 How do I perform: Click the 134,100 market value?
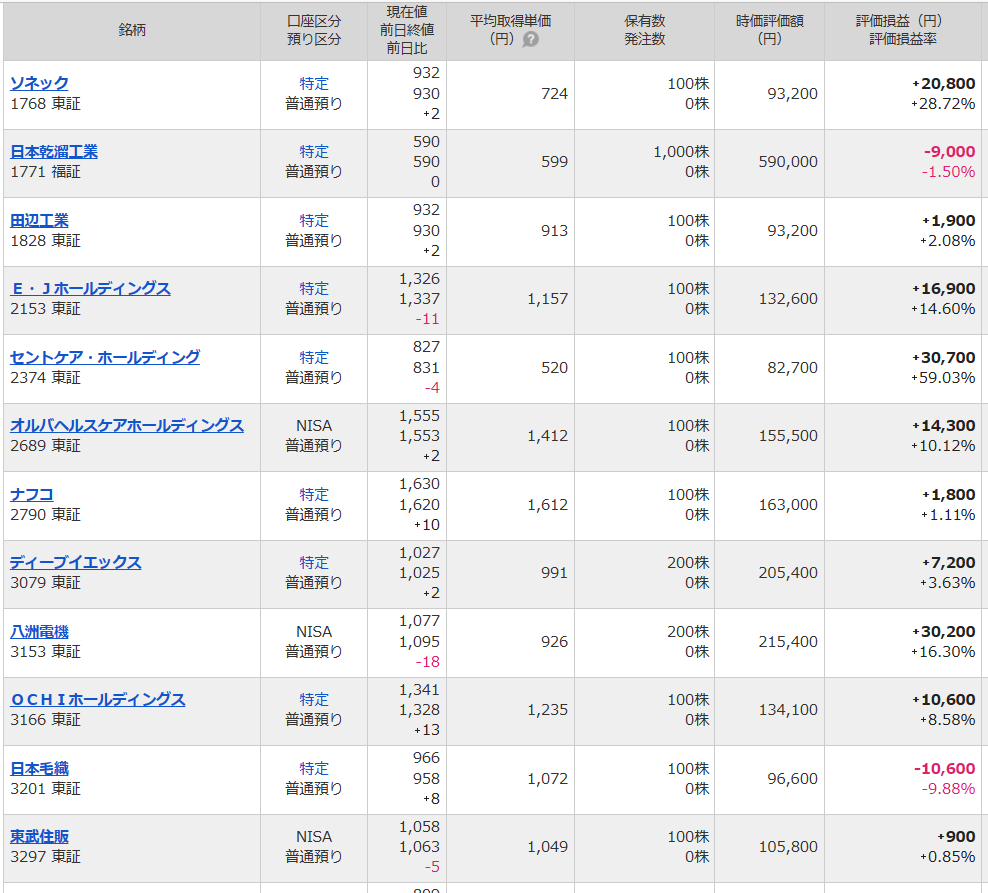pos(788,710)
